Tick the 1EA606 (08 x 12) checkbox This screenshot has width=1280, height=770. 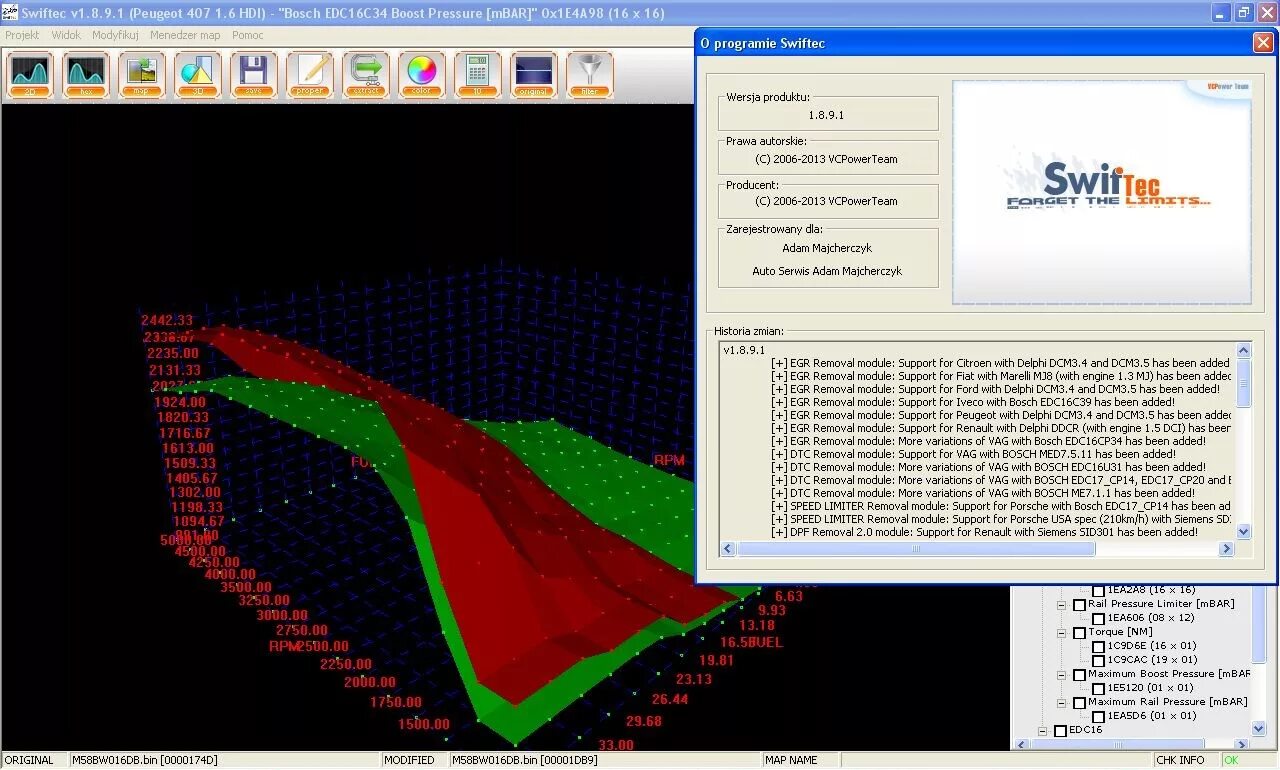click(1098, 618)
